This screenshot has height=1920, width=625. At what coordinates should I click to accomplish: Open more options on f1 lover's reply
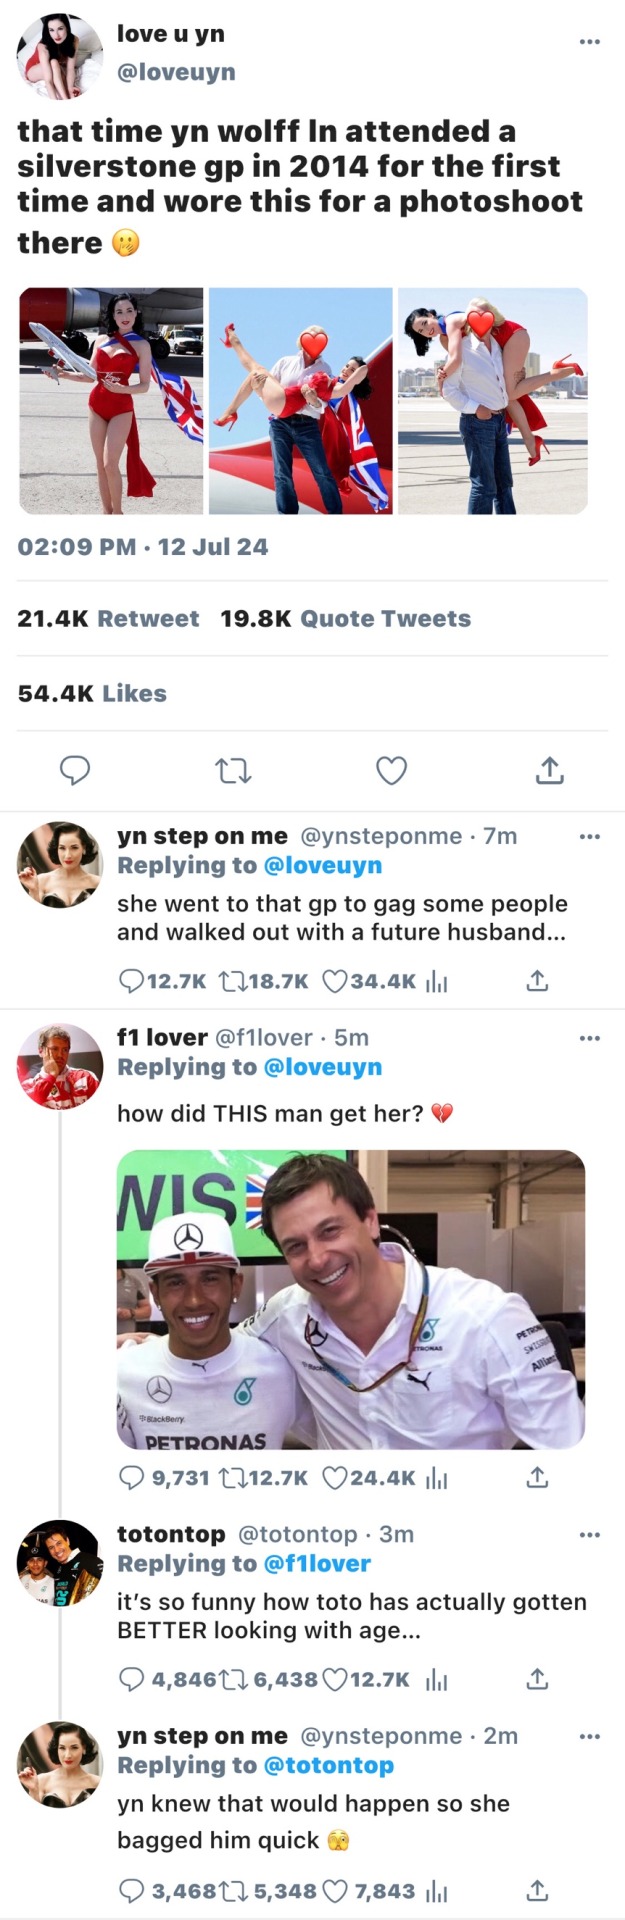pos(590,1038)
